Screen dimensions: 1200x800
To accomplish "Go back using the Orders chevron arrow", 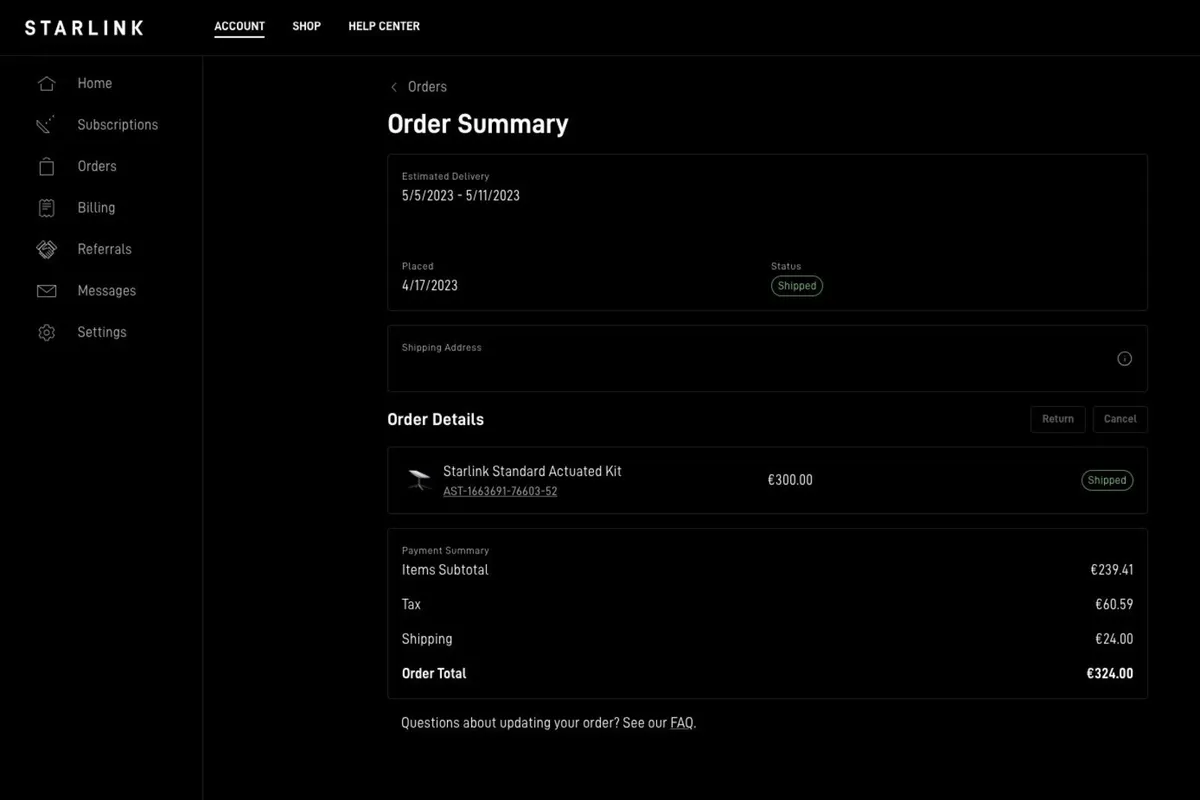I will pyautogui.click(x=394, y=87).
